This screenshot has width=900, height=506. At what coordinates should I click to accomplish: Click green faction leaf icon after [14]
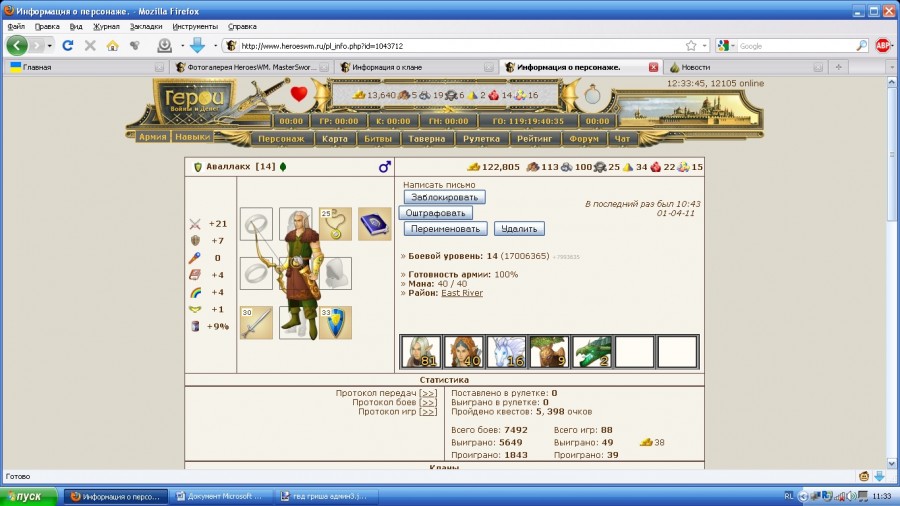point(282,167)
